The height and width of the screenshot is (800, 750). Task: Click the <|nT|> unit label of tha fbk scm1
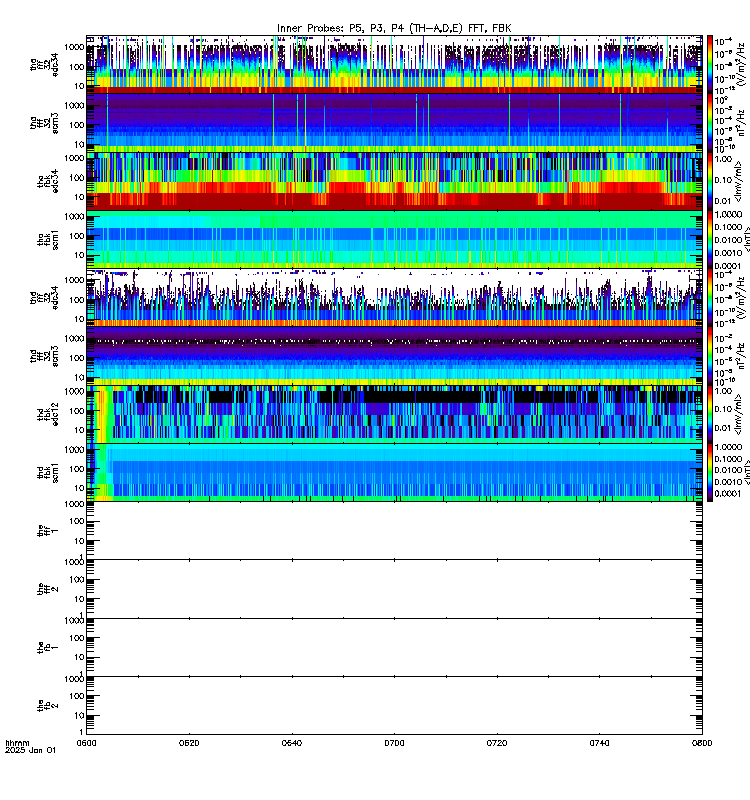click(x=746, y=240)
